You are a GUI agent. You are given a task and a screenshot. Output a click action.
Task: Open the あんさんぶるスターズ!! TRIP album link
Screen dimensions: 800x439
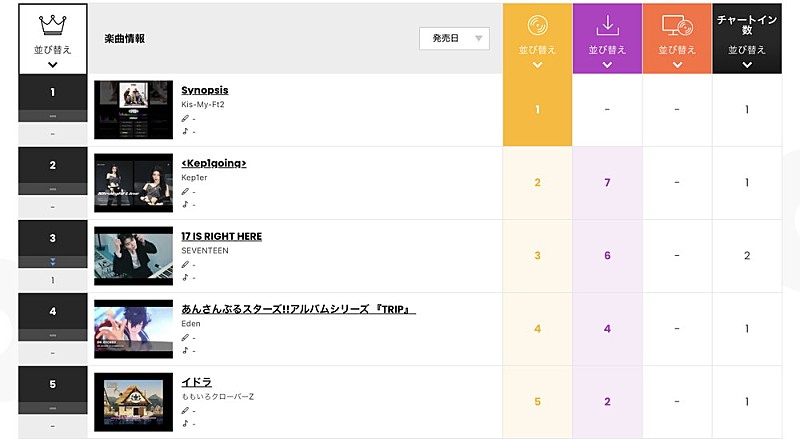point(298,309)
